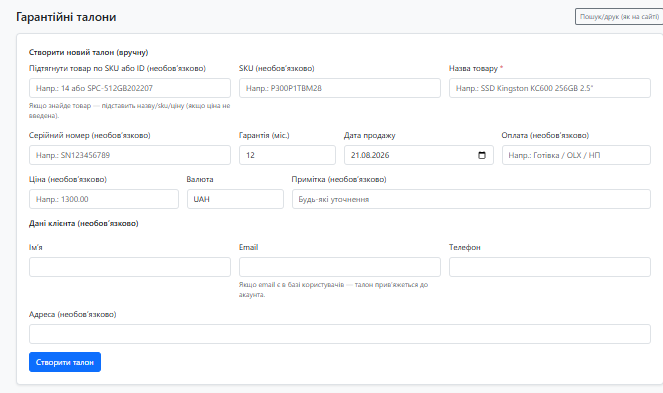Click the hint text about email в базі користувачів
The height and width of the screenshot is (393, 663).
[333, 289]
